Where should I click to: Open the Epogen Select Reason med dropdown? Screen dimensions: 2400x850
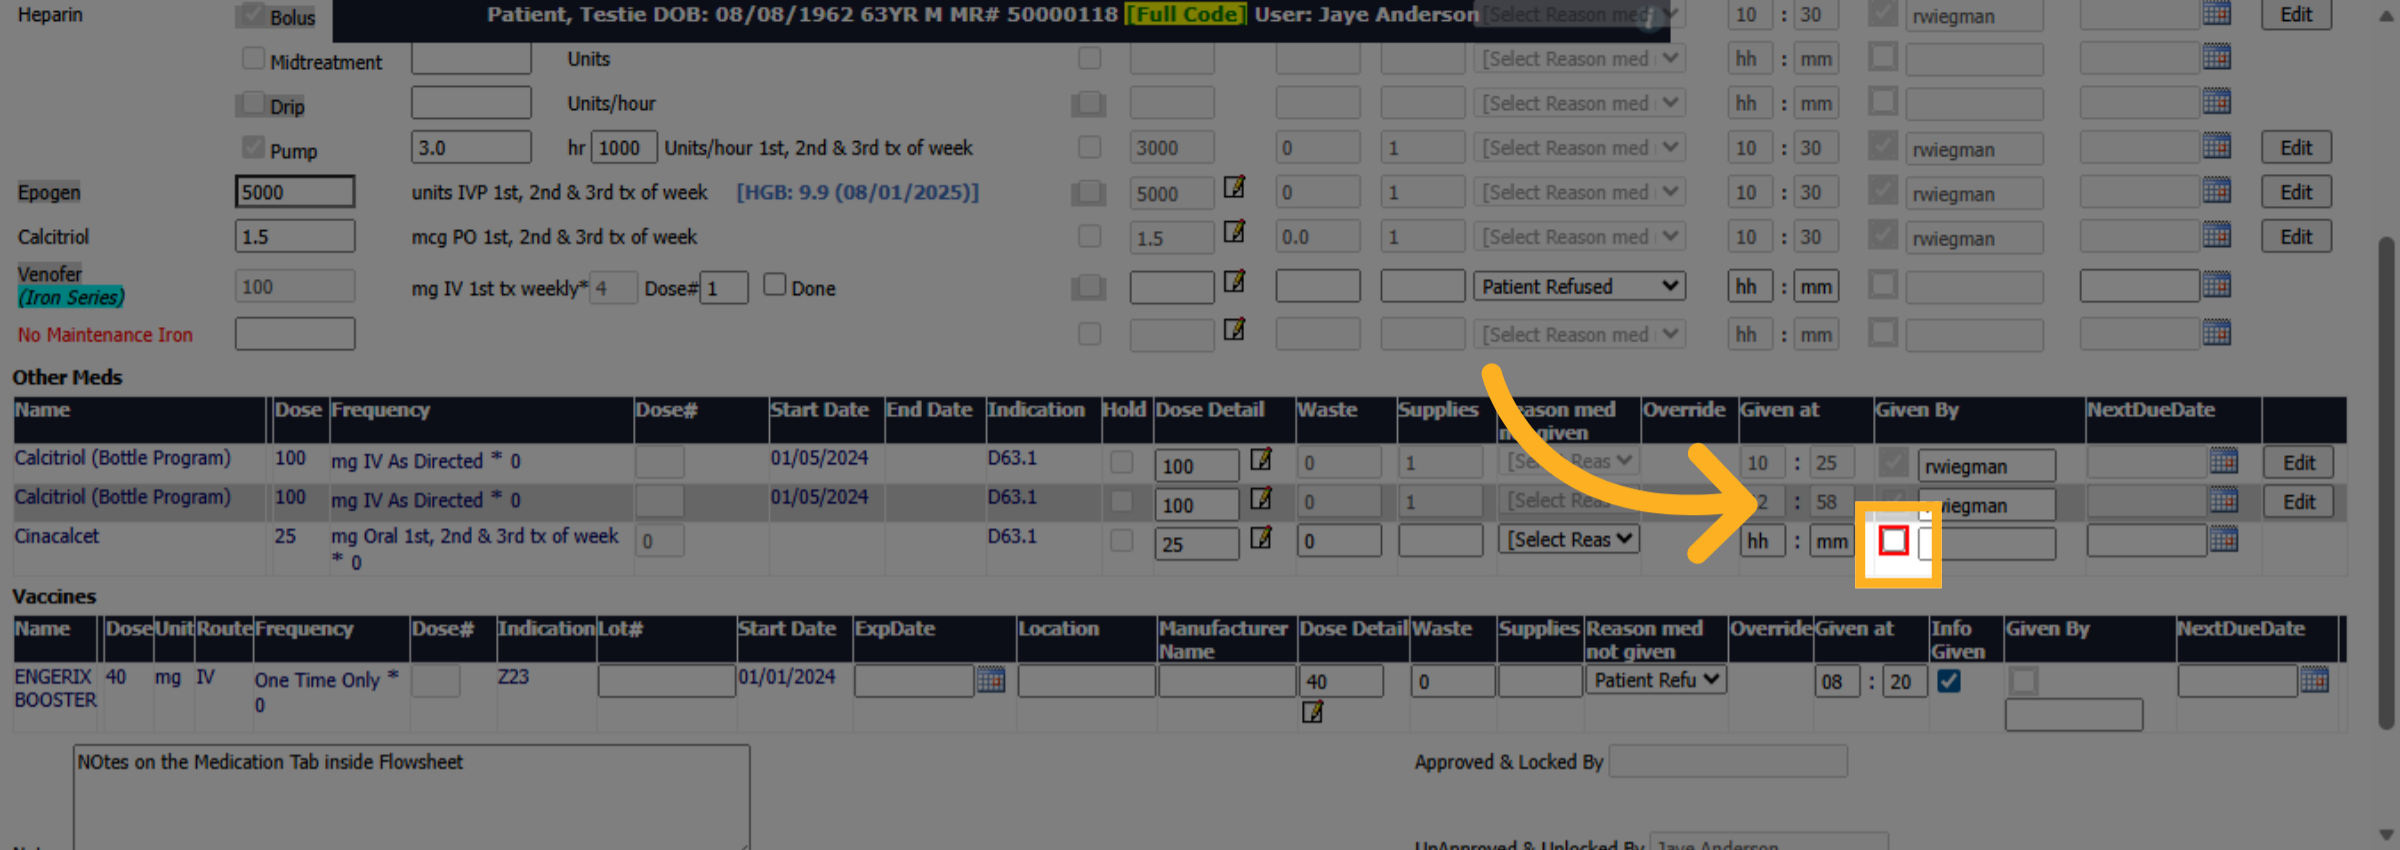pyautogui.click(x=1579, y=192)
